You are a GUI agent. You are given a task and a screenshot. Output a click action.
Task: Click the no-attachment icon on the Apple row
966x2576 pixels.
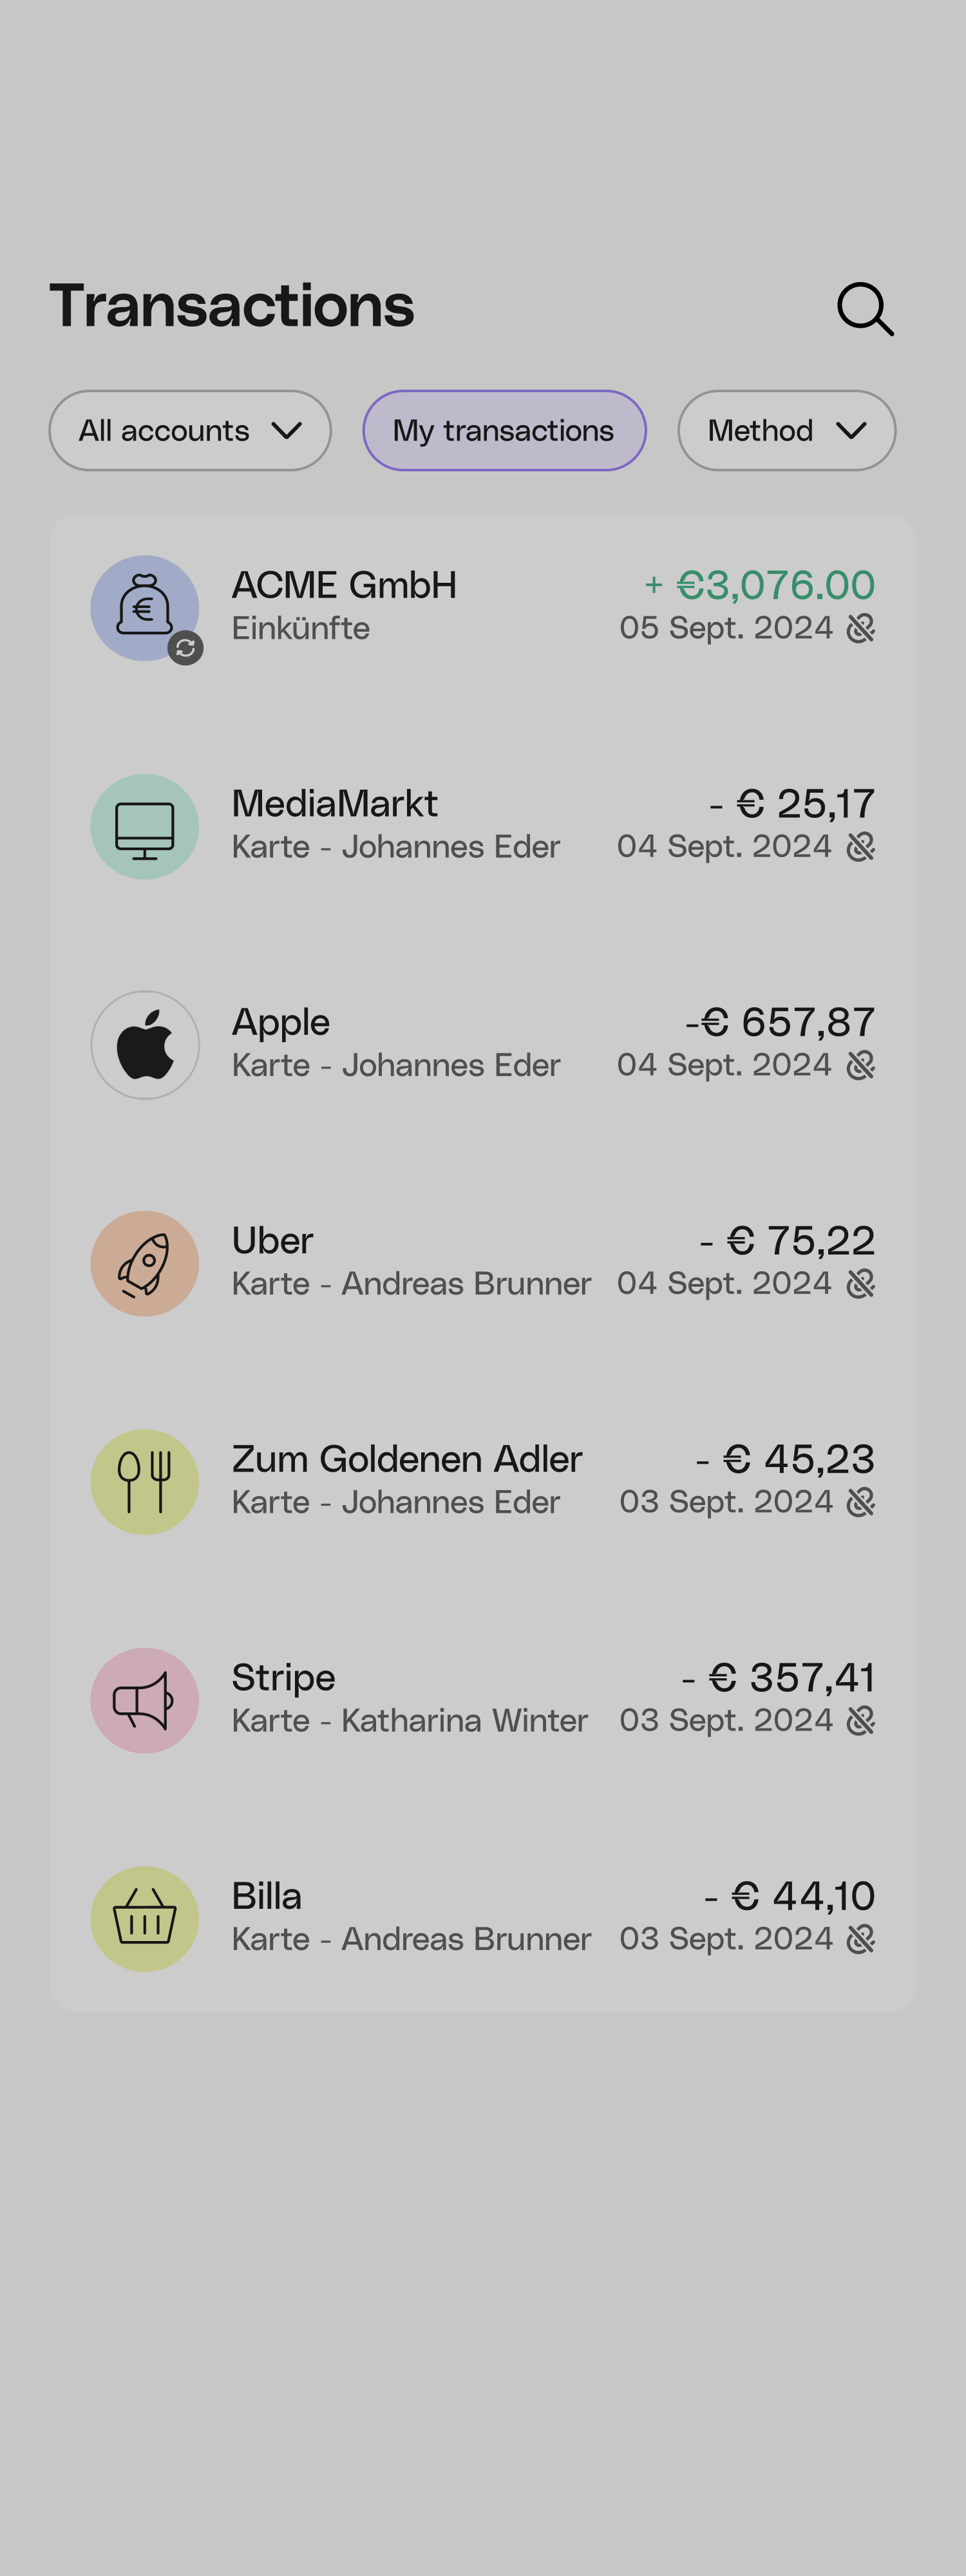click(860, 1065)
